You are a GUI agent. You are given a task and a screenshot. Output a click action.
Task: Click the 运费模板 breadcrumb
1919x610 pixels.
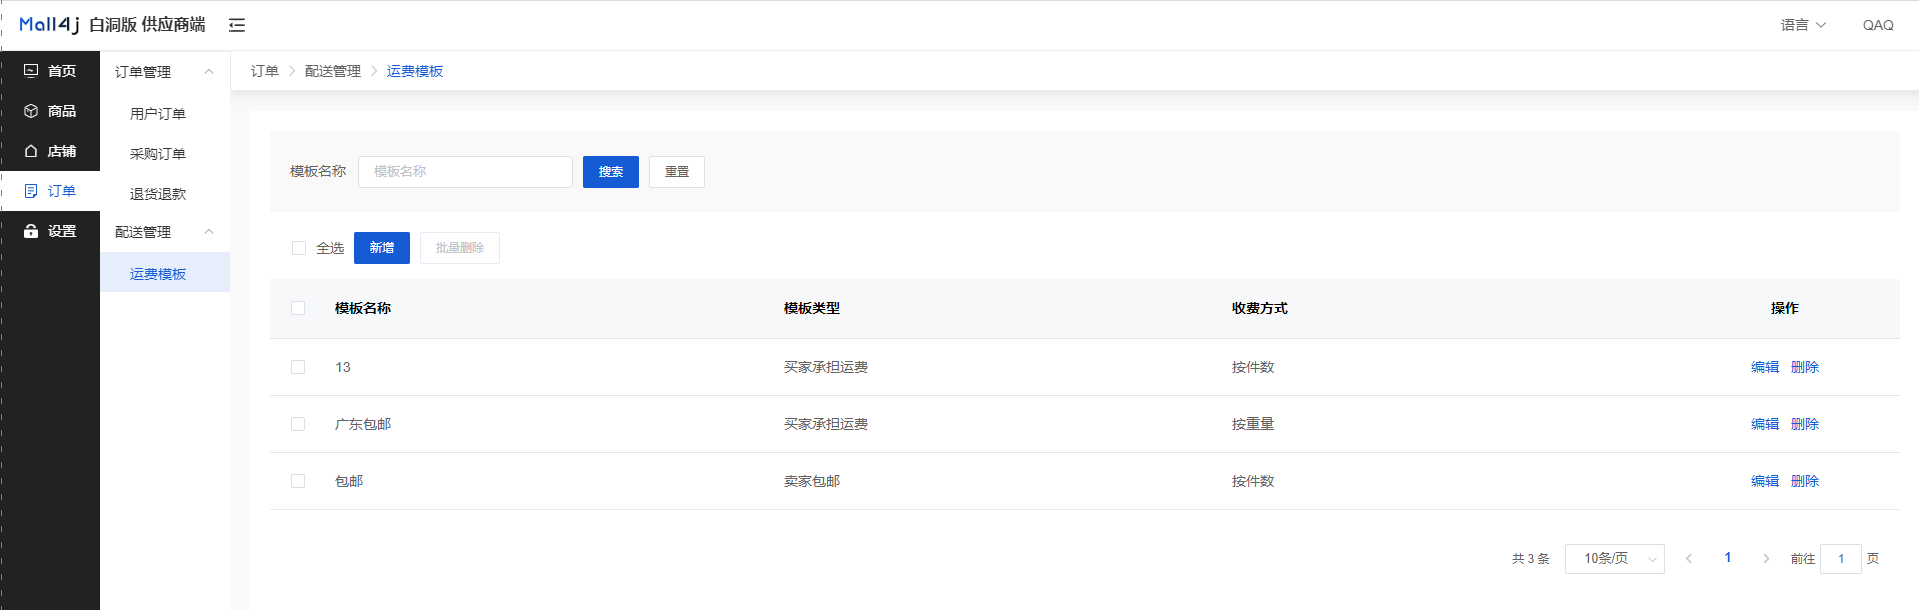pos(415,71)
